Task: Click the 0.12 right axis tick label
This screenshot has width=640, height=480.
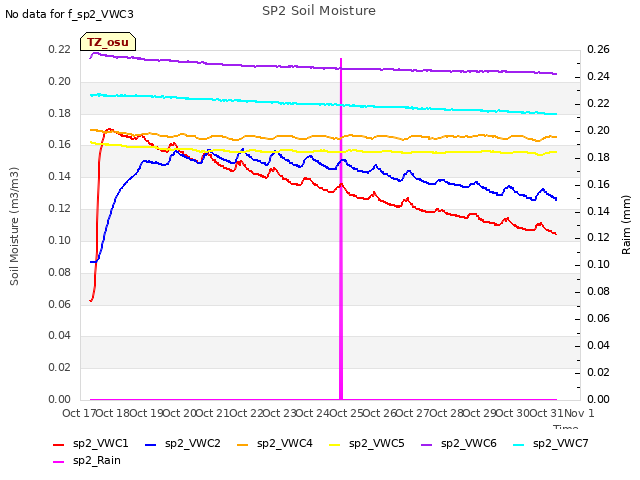Action: click(598, 237)
